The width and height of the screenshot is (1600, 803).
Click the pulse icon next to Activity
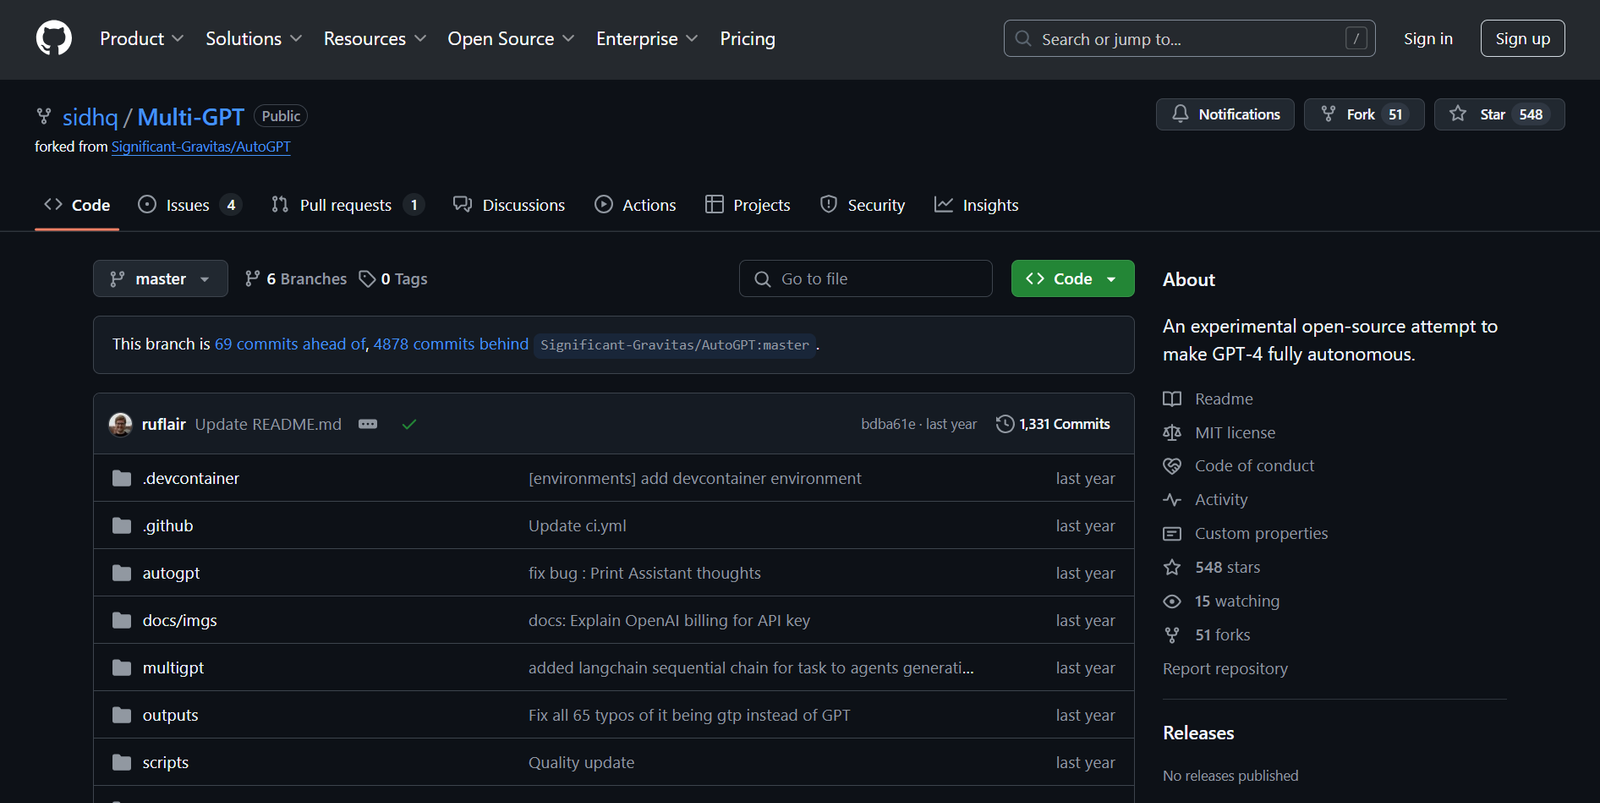(x=1172, y=500)
